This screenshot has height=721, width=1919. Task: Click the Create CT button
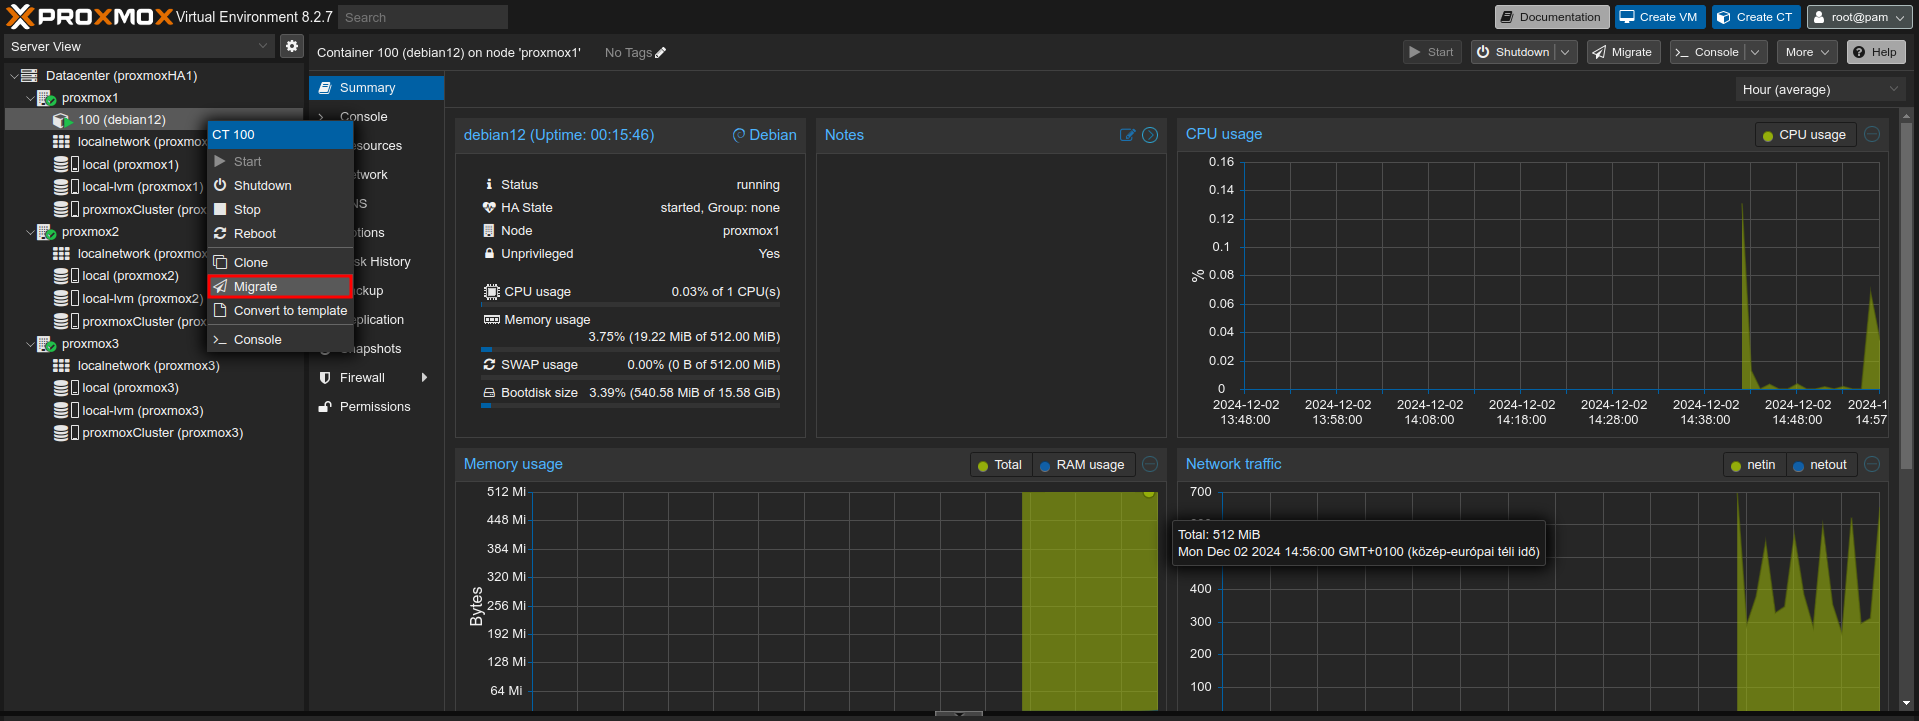pyautogui.click(x=1756, y=17)
